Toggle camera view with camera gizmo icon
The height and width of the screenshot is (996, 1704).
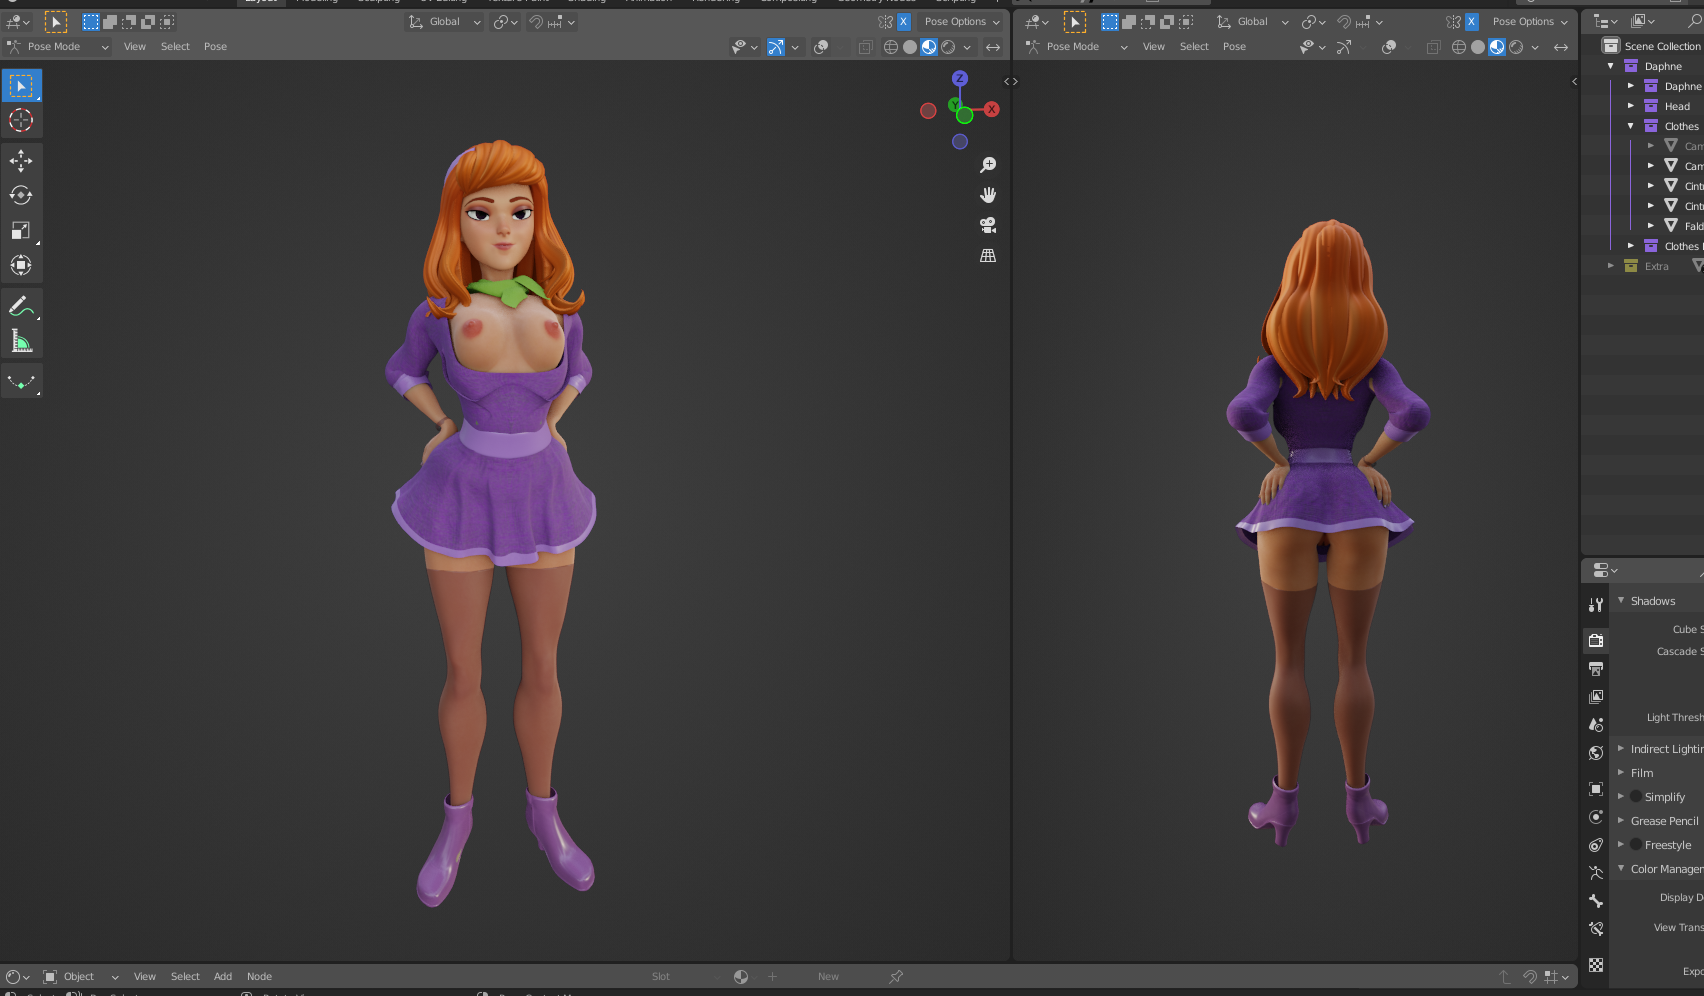tap(988, 225)
